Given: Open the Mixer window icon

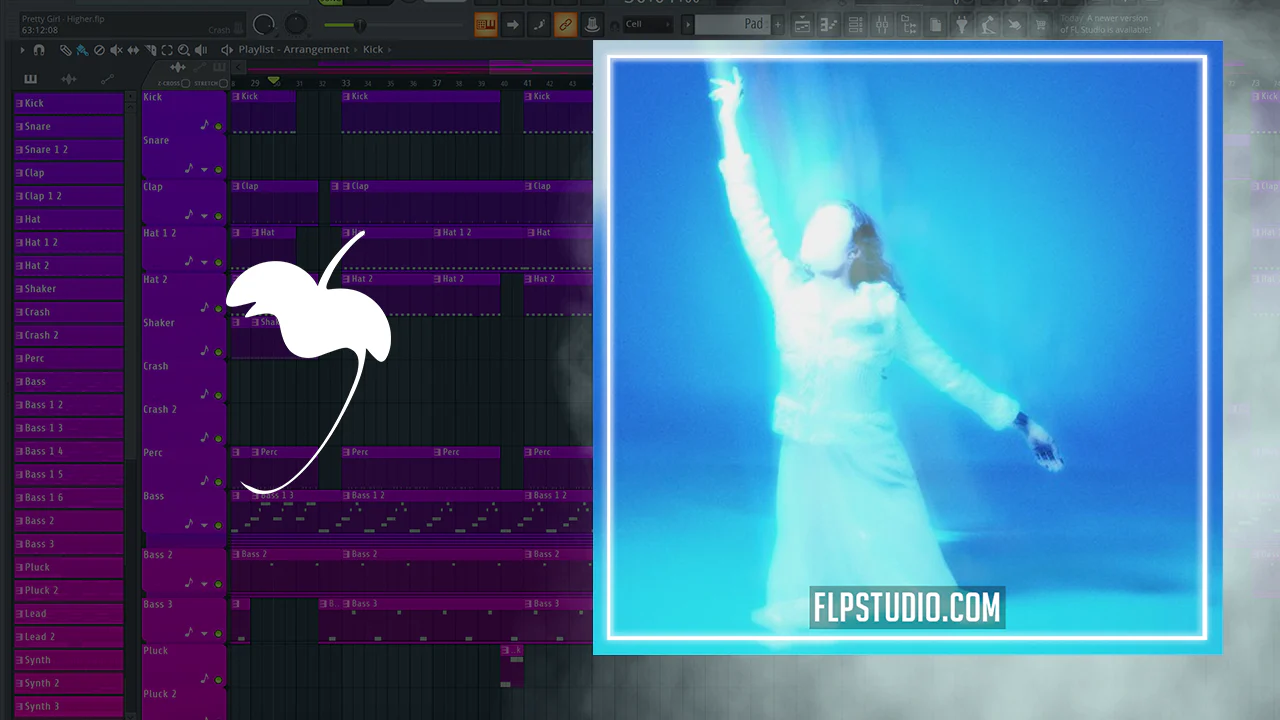Looking at the screenshot, I should (882, 24).
